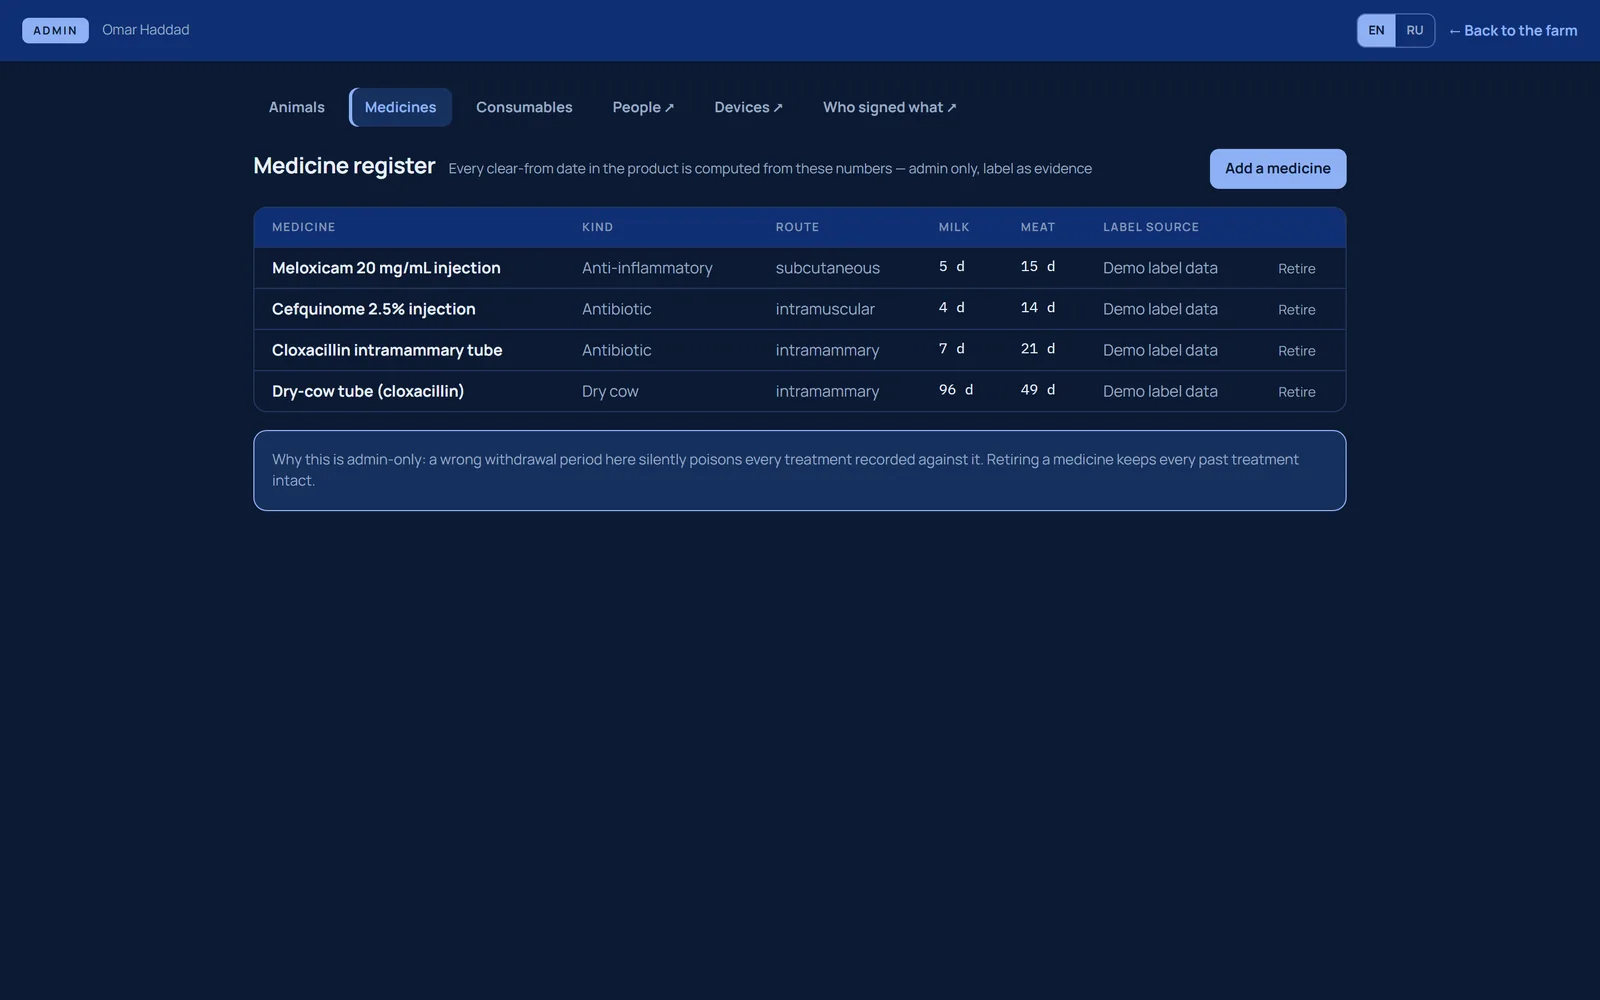
Task: Click the MEAT column header
Action: coord(1037,227)
